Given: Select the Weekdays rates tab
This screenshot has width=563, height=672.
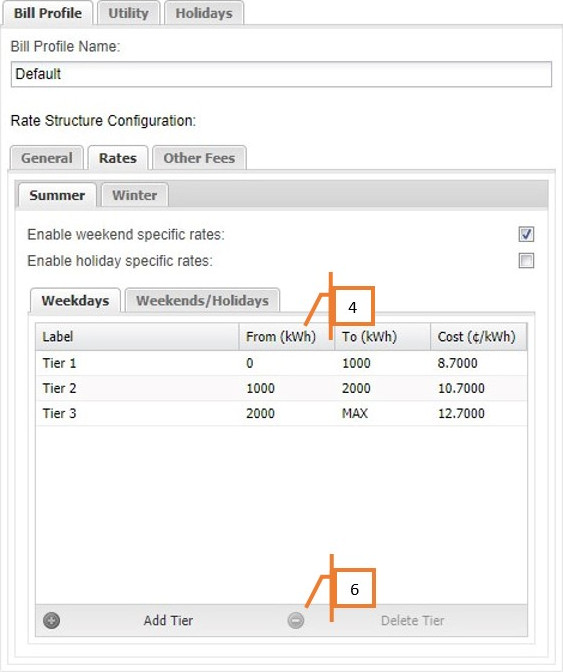Looking at the screenshot, I should [75, 300].
